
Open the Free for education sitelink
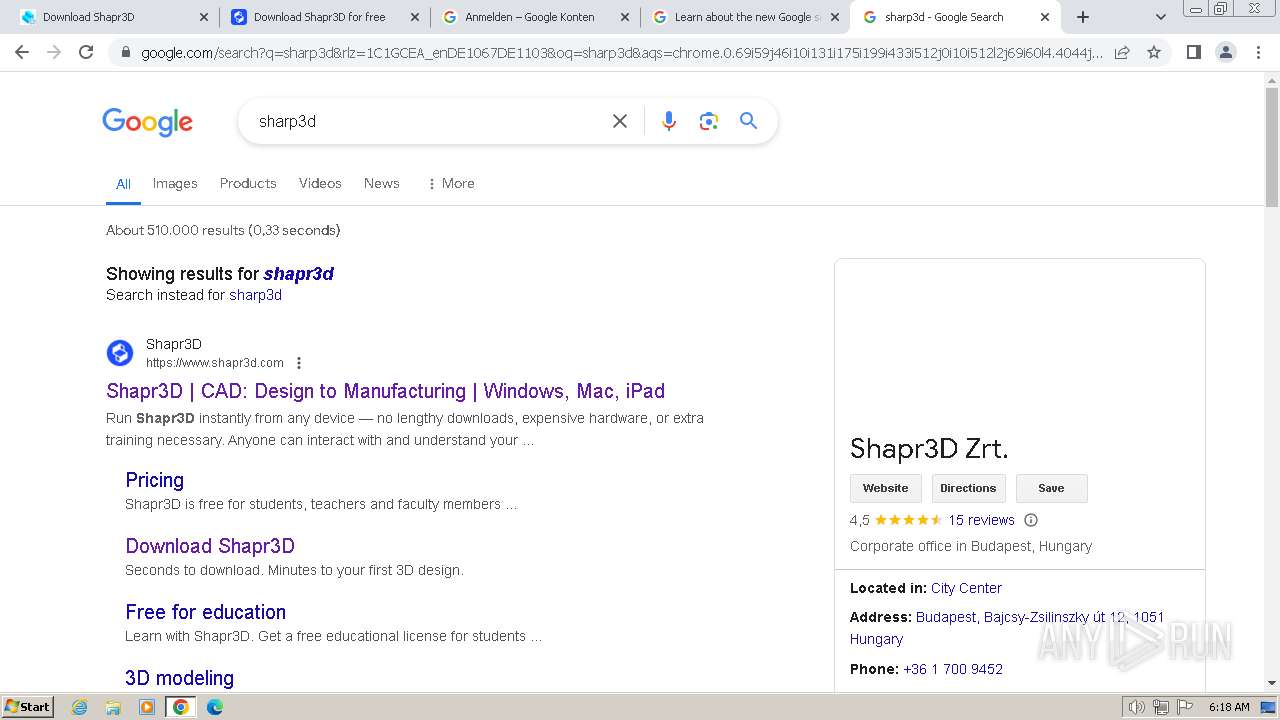(205, 612)
